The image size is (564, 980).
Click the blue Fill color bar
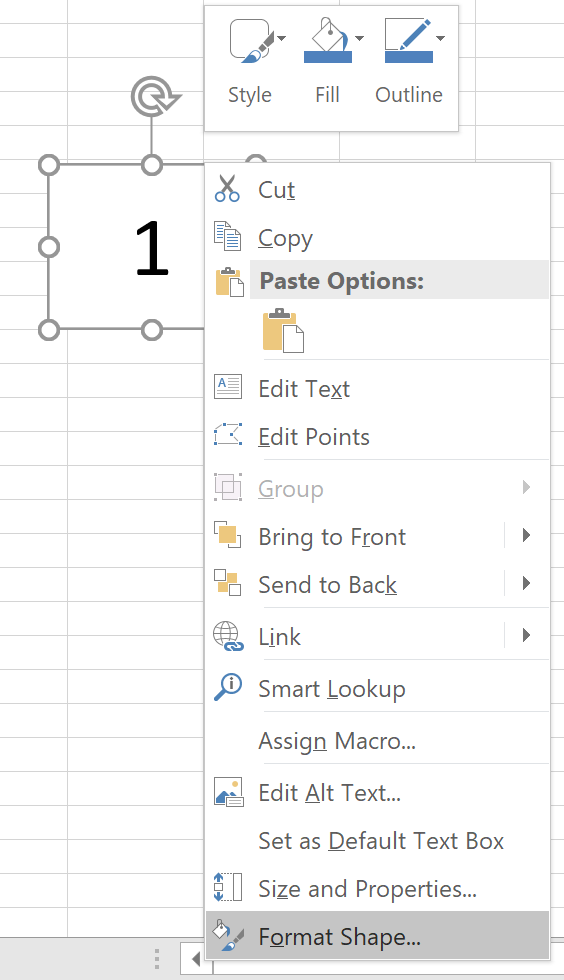click(x=328, y=58)
